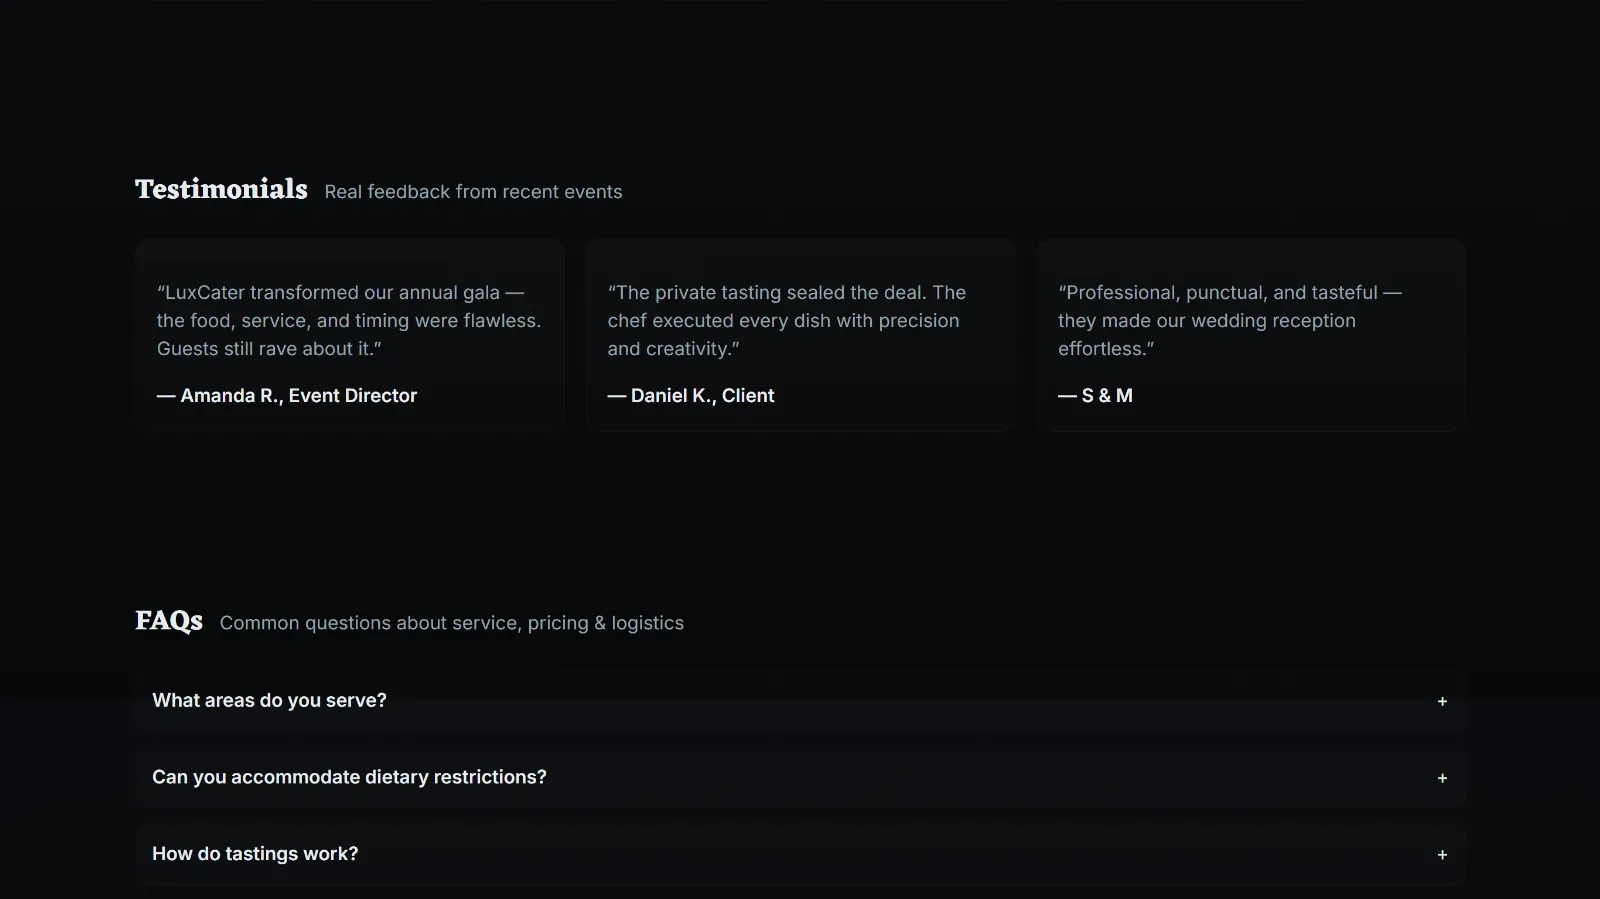Click the FAQs heading

169,621
